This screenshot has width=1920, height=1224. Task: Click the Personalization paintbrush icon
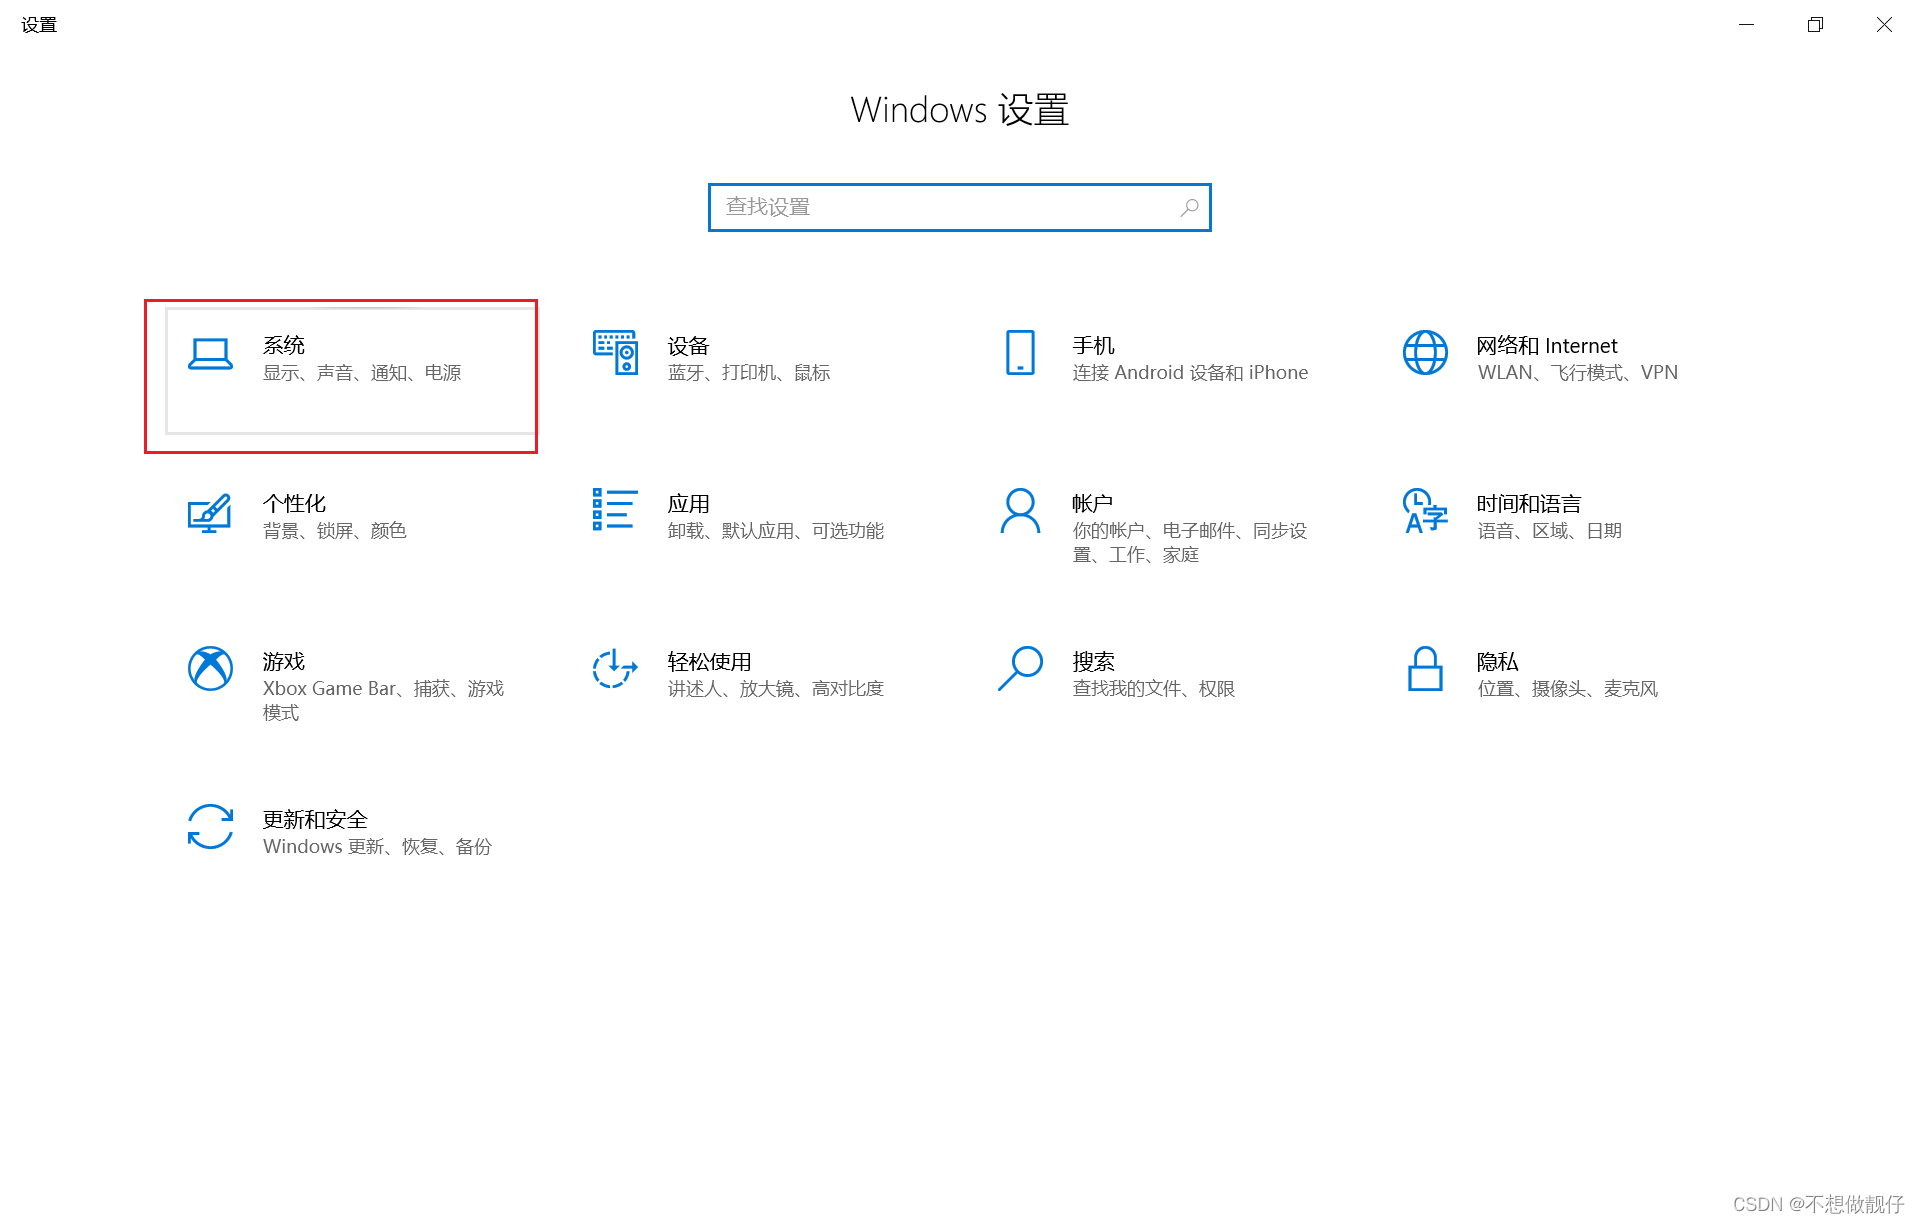tap(210, 512)
